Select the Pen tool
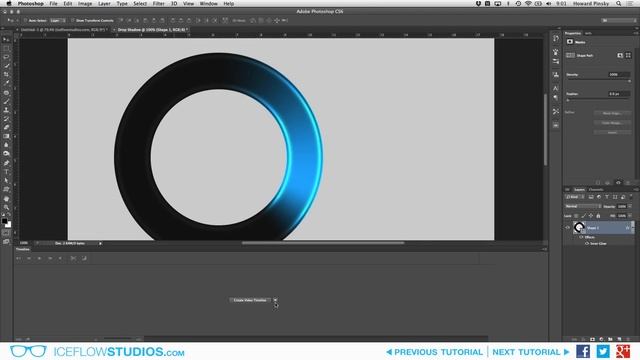The image size is (640, 360). pyautogui.click(x=6, y=163)
